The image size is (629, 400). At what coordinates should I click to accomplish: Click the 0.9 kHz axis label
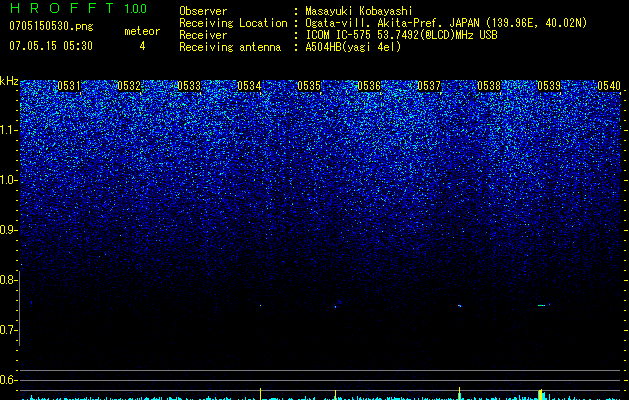7,230
